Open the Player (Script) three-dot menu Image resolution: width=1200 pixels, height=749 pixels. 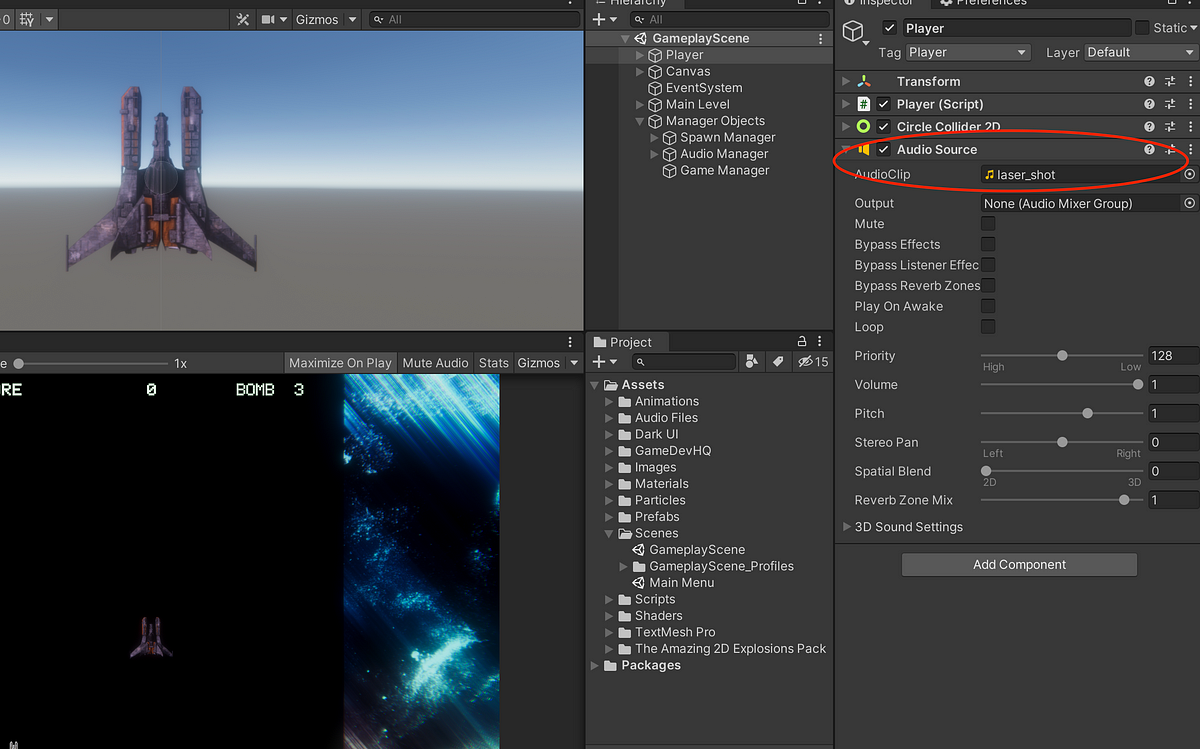1190,104
